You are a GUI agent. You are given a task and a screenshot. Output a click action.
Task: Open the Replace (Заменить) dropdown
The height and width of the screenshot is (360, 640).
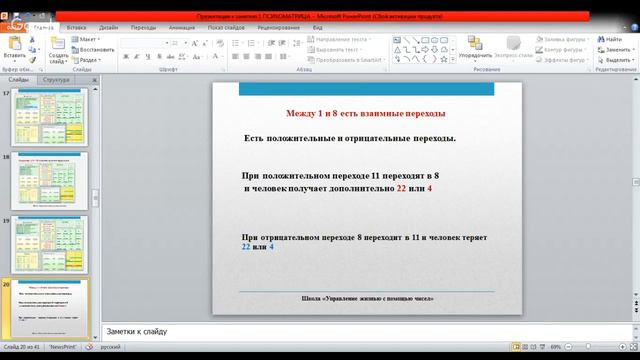[616, 50]
